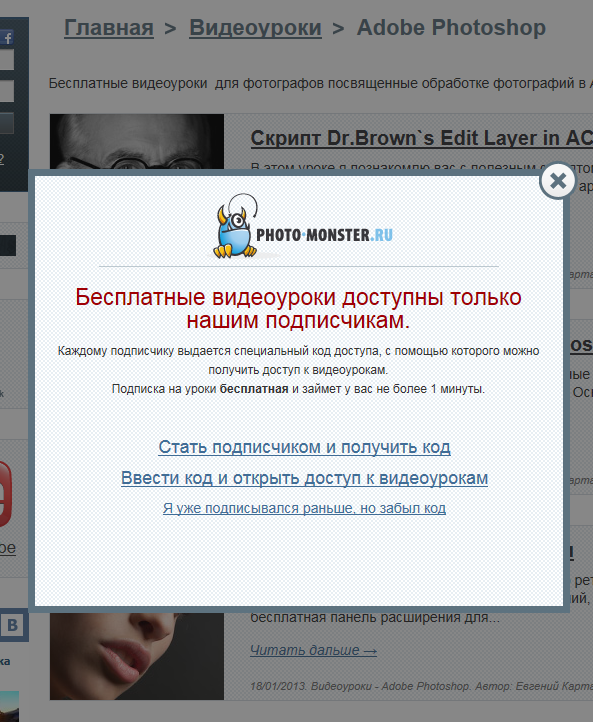
Task: Open 'Видеоуроки' breadcrumb link
Action: click(255, 28)
